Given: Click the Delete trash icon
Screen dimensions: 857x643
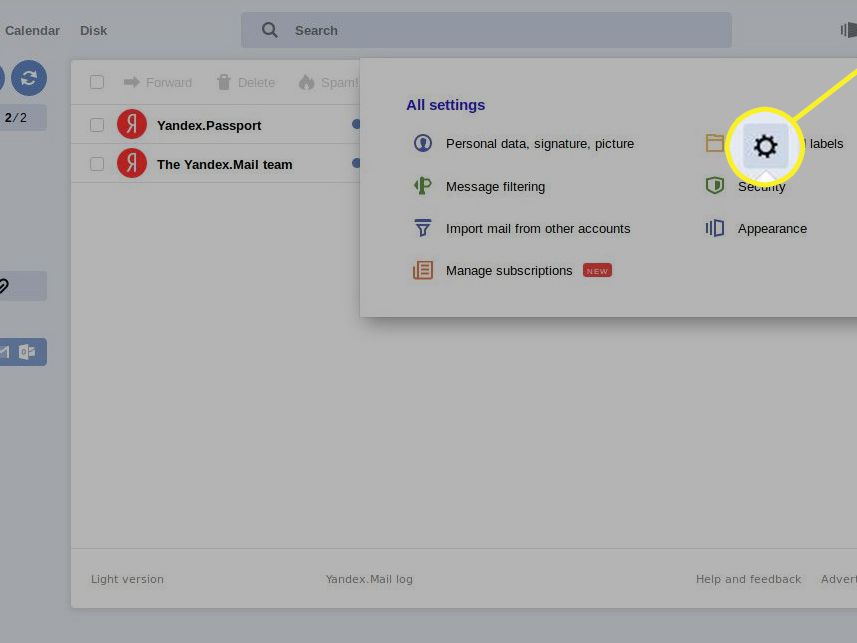Looking at the screenshot, I should coord(224,82).
